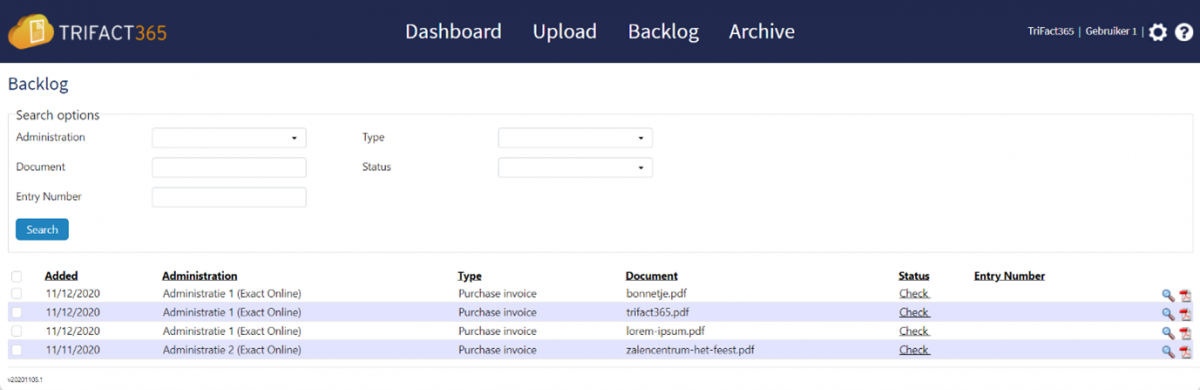The width and height of the screenshot is (1200, 390).
Task: Check the box for lorem-ipsum.pdf row
Action: [x=16, y=331]
